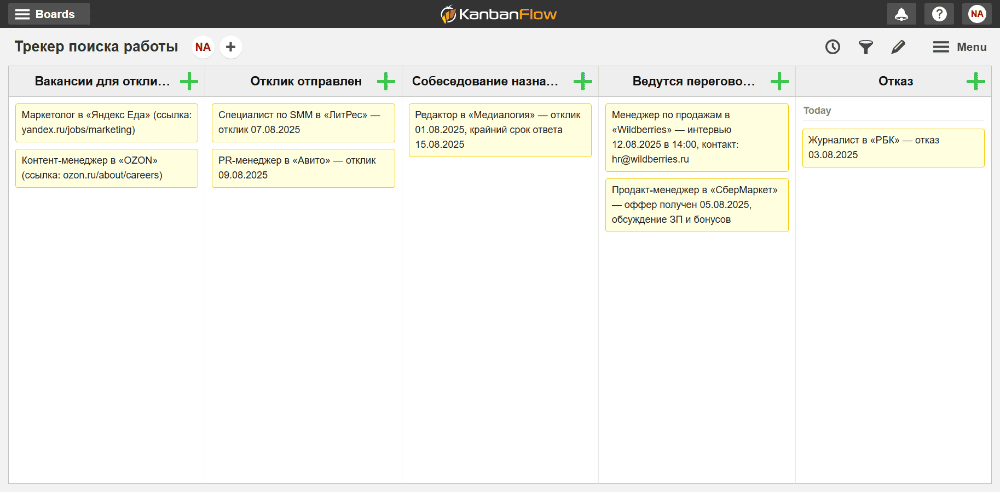Screen dimensions: 1000x492
Task: Click the Ведутся перегово… column header
Action: pyautogui.click(x=693, y=82)
